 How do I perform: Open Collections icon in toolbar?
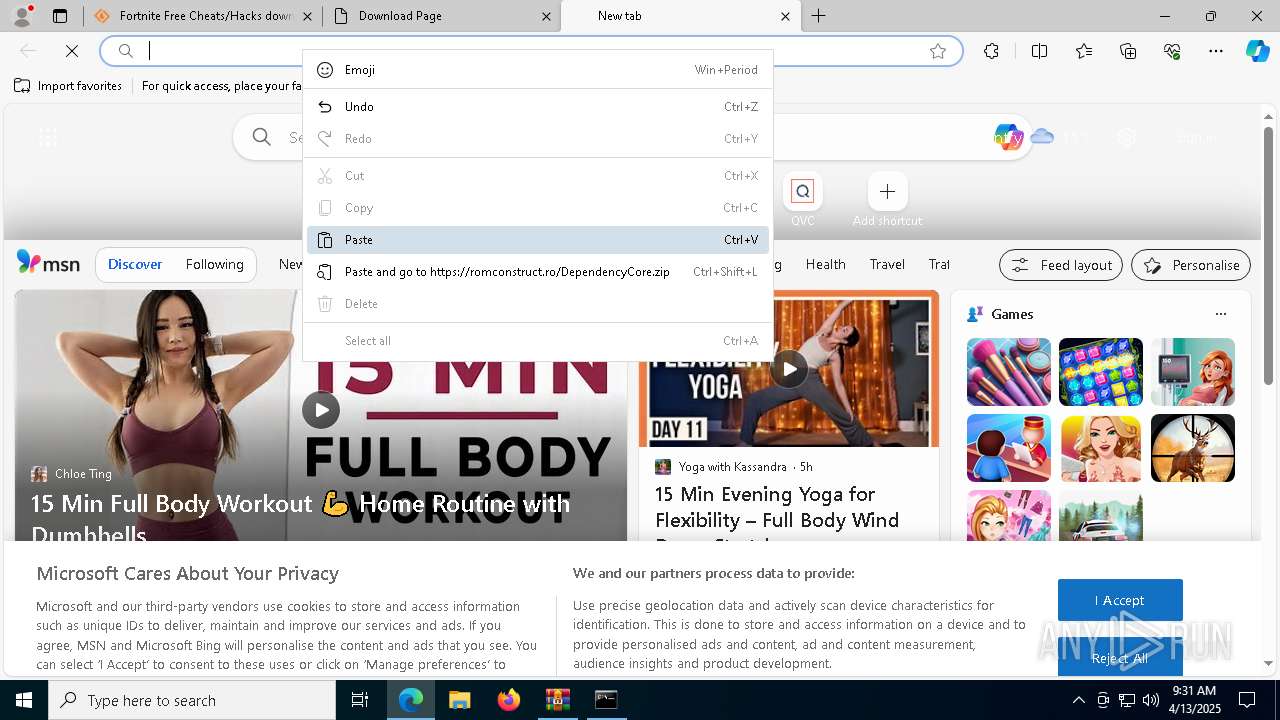click(x=1128, y=51)
